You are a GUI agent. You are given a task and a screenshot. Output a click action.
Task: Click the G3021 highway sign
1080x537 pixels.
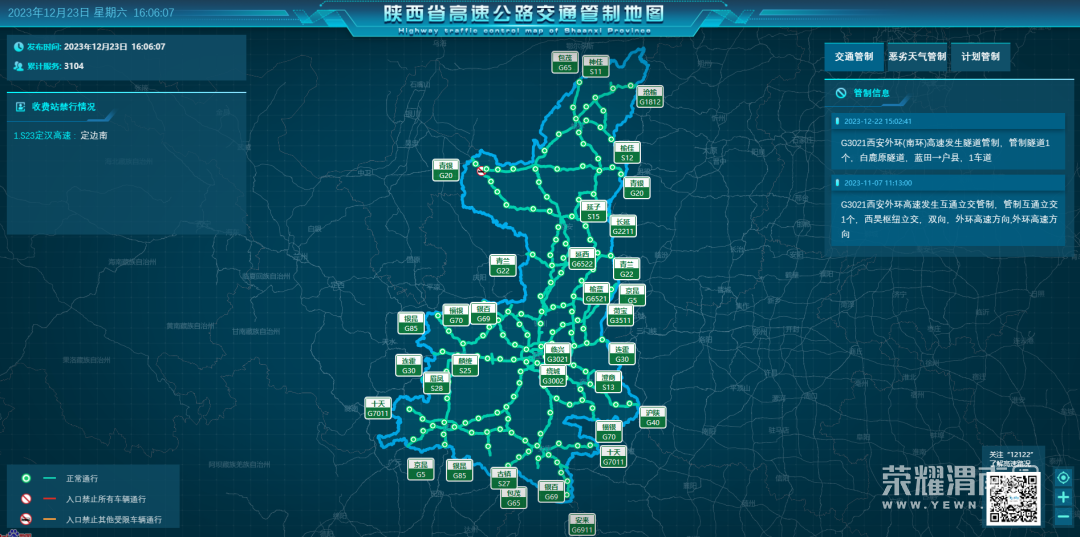[x=557, y=354]
